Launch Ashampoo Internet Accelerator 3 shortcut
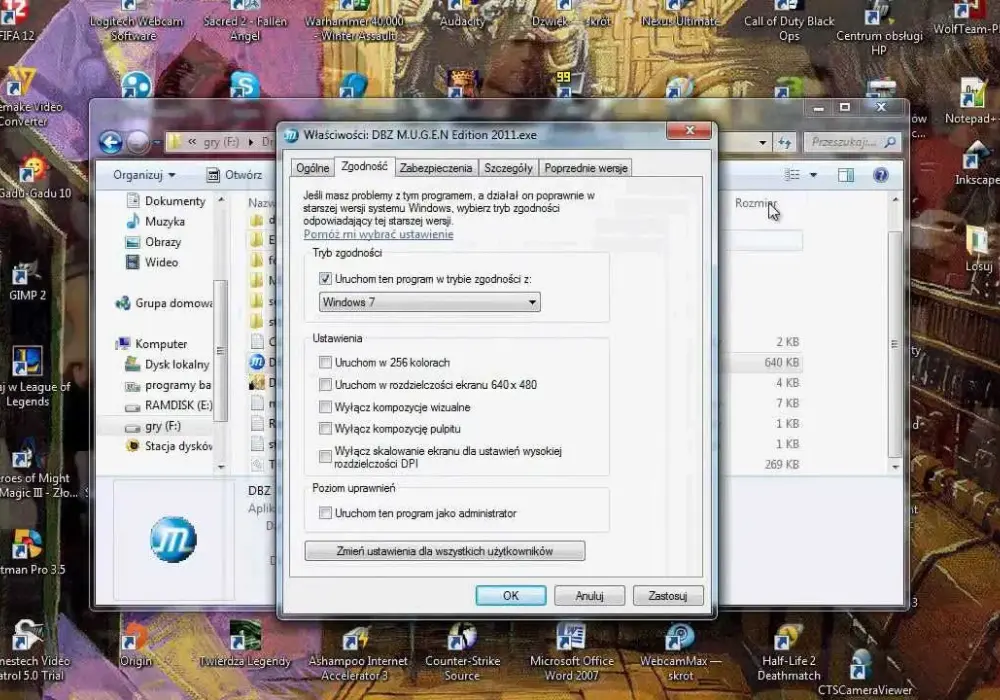This screenshot has width=1000, height=700. tap(357, 653)
